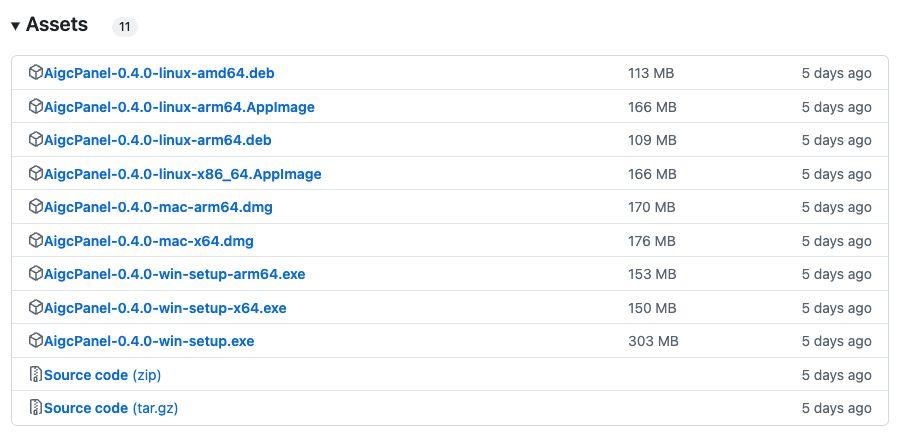898x432 pixels.
Task: Click package icon beside linux-amd64.deb
Action: coord(36,73)
